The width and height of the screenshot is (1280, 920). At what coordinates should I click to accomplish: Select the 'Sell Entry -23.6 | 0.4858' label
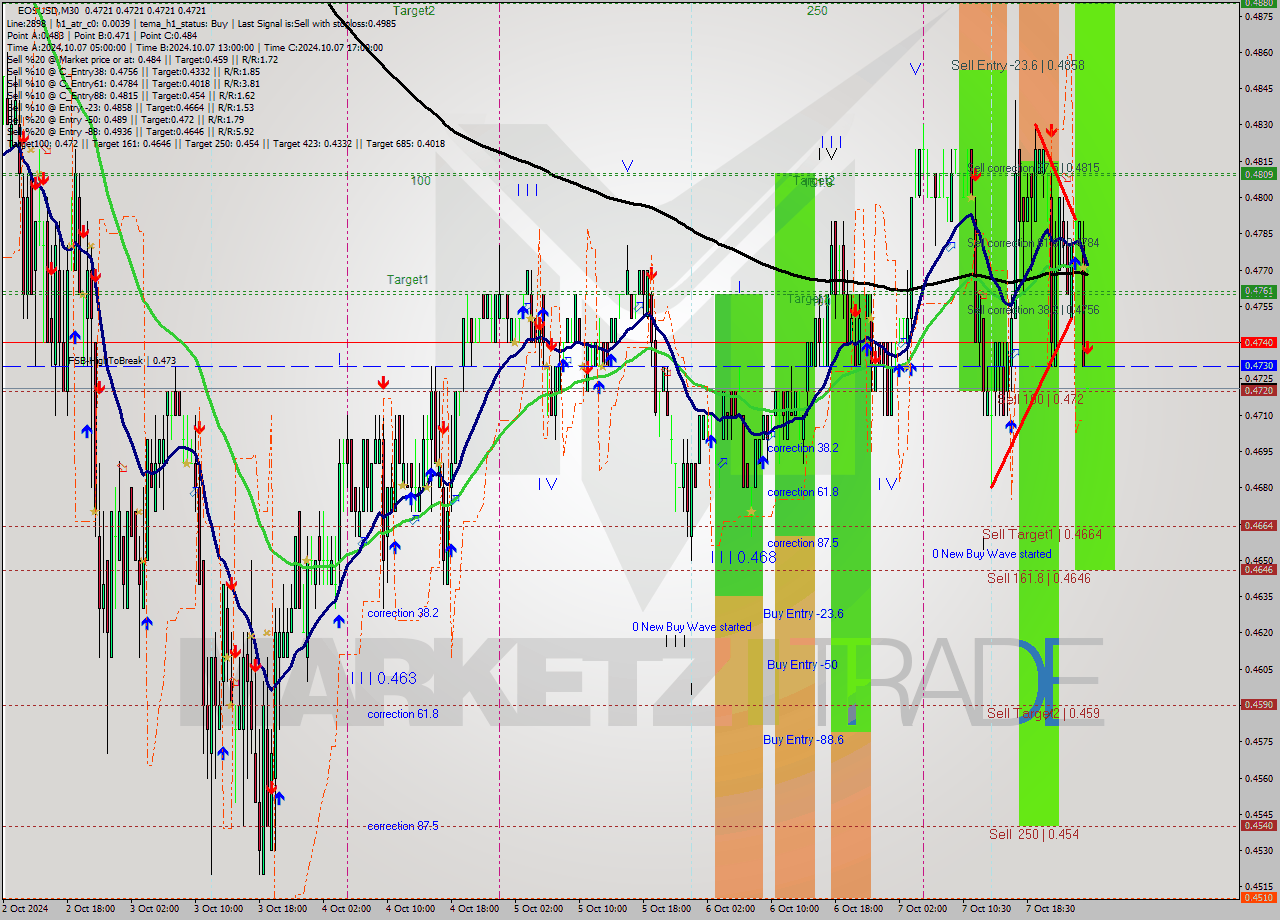pyautogui.click(x=1018, y=65)
